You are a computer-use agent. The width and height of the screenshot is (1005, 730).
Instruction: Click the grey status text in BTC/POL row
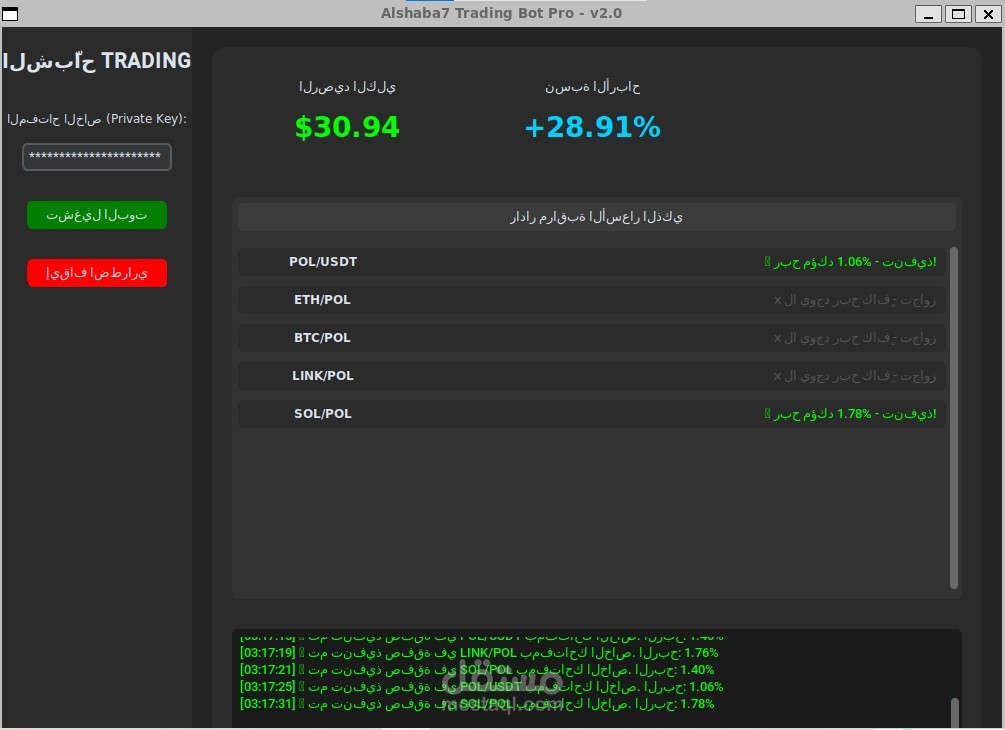pos(854,338)
